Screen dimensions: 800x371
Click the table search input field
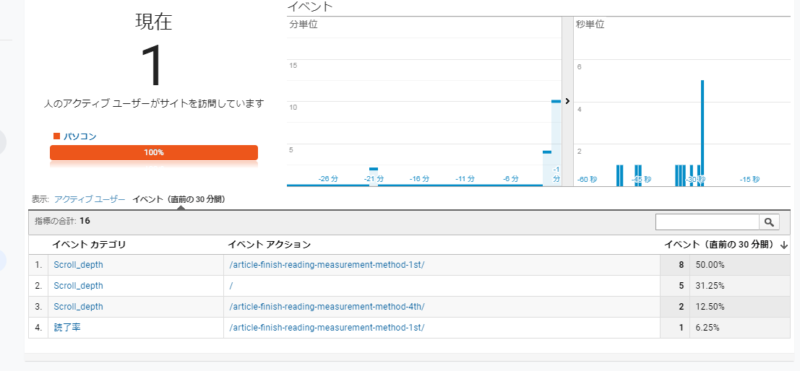click(x=708, y=222)
